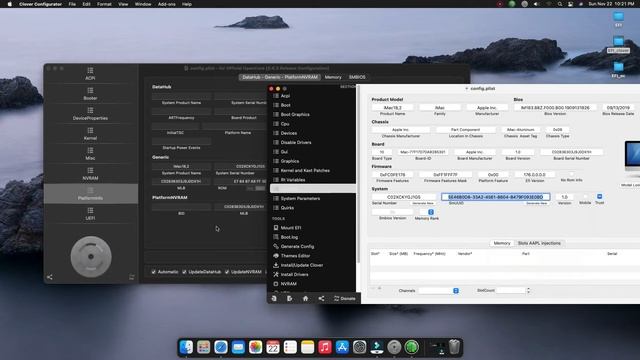Click export icon in Clover bottom toolbar
Viewport: 640px width, 360px height.
tap(289, 298)
